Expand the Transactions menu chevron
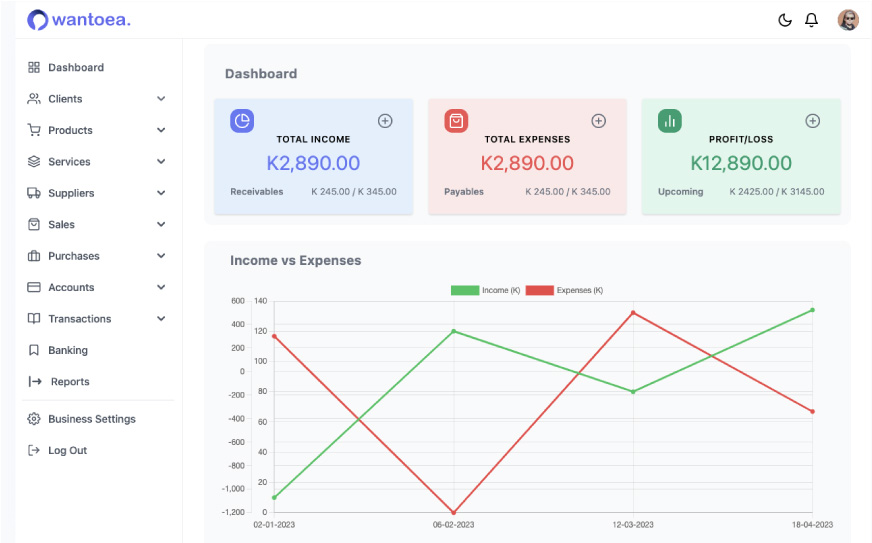872x543 pixels. (x=161, y=319)
